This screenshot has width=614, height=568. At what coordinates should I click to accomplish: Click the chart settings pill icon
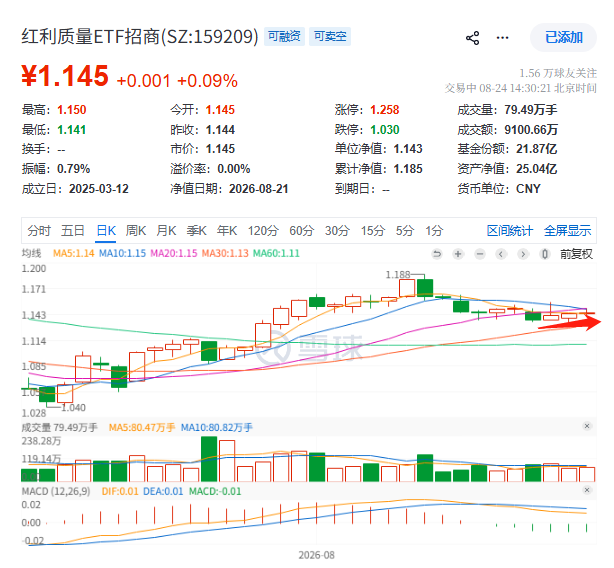click(x=544, y=254)
